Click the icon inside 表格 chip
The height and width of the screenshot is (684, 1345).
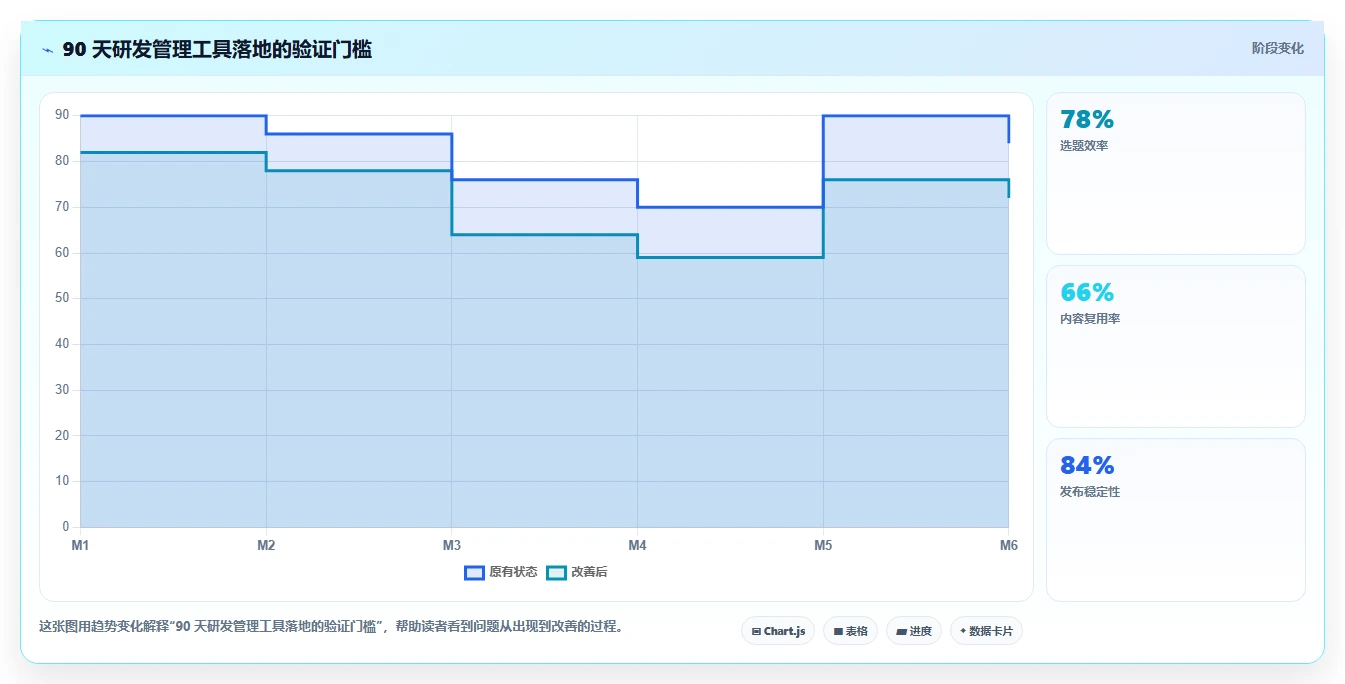coord(838,632)
